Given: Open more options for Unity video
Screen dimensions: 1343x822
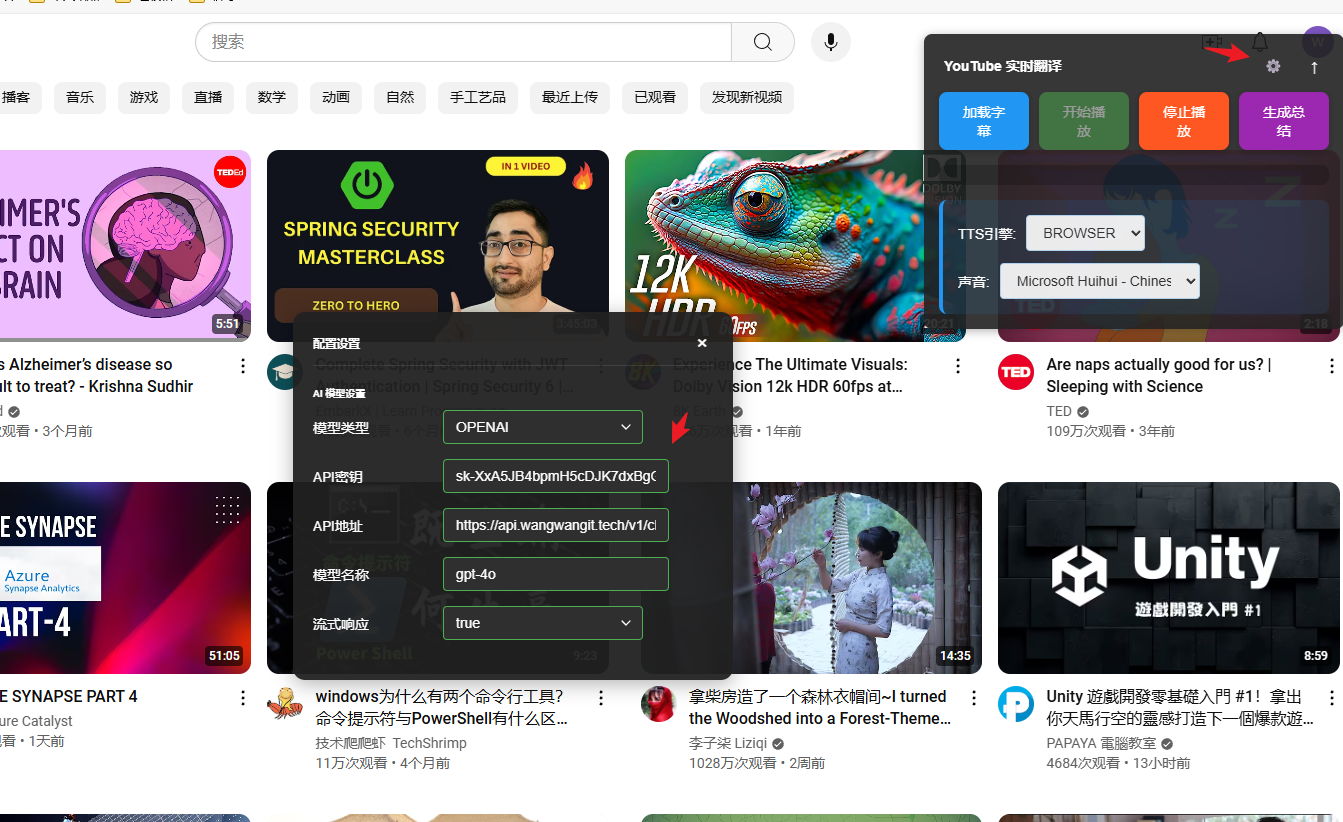Looking at the screenshot, I should pyautogui.click(x=1331, y=697).
